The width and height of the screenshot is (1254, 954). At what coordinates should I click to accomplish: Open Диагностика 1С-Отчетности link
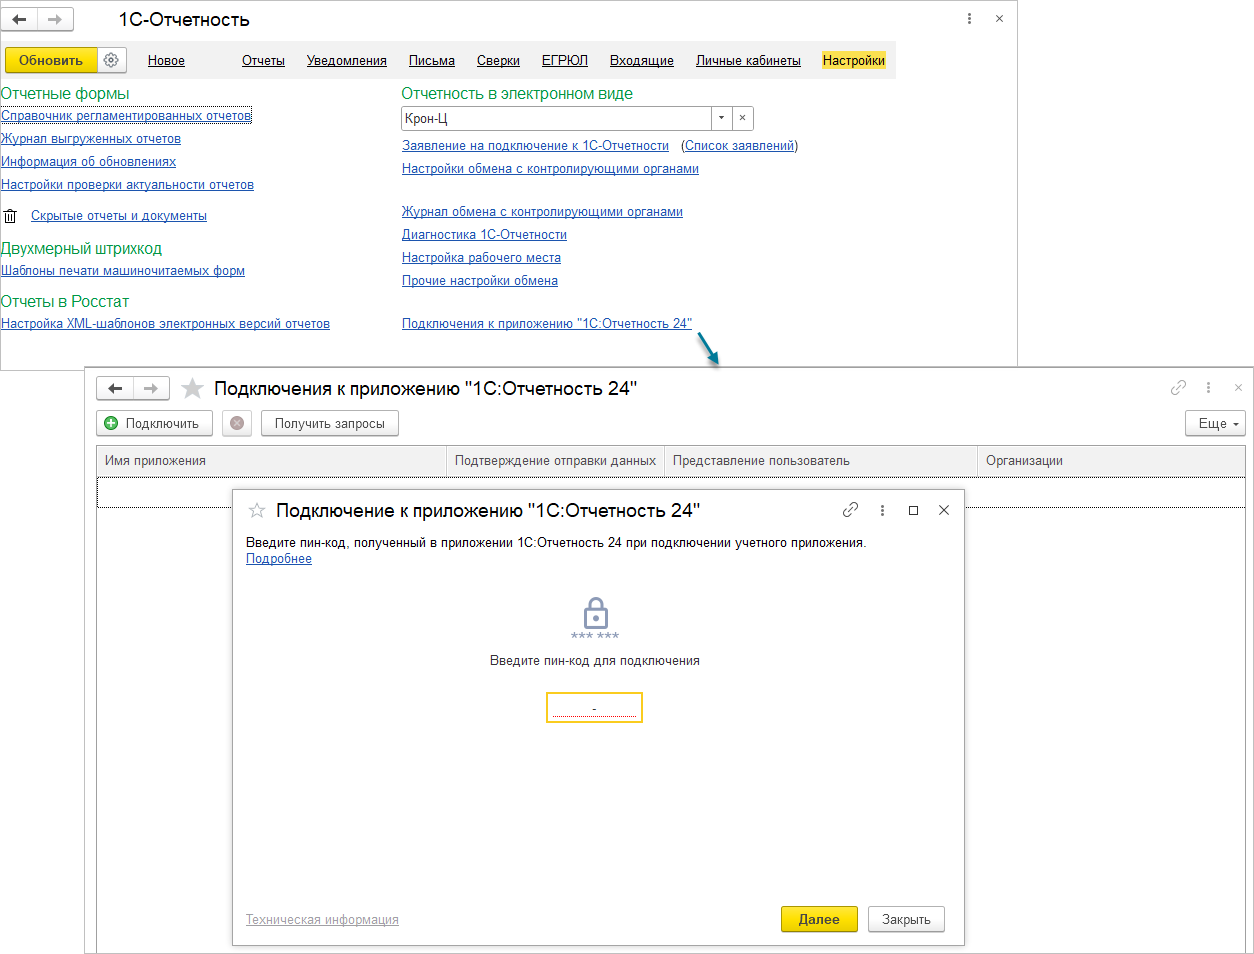[x=484, y=235]
